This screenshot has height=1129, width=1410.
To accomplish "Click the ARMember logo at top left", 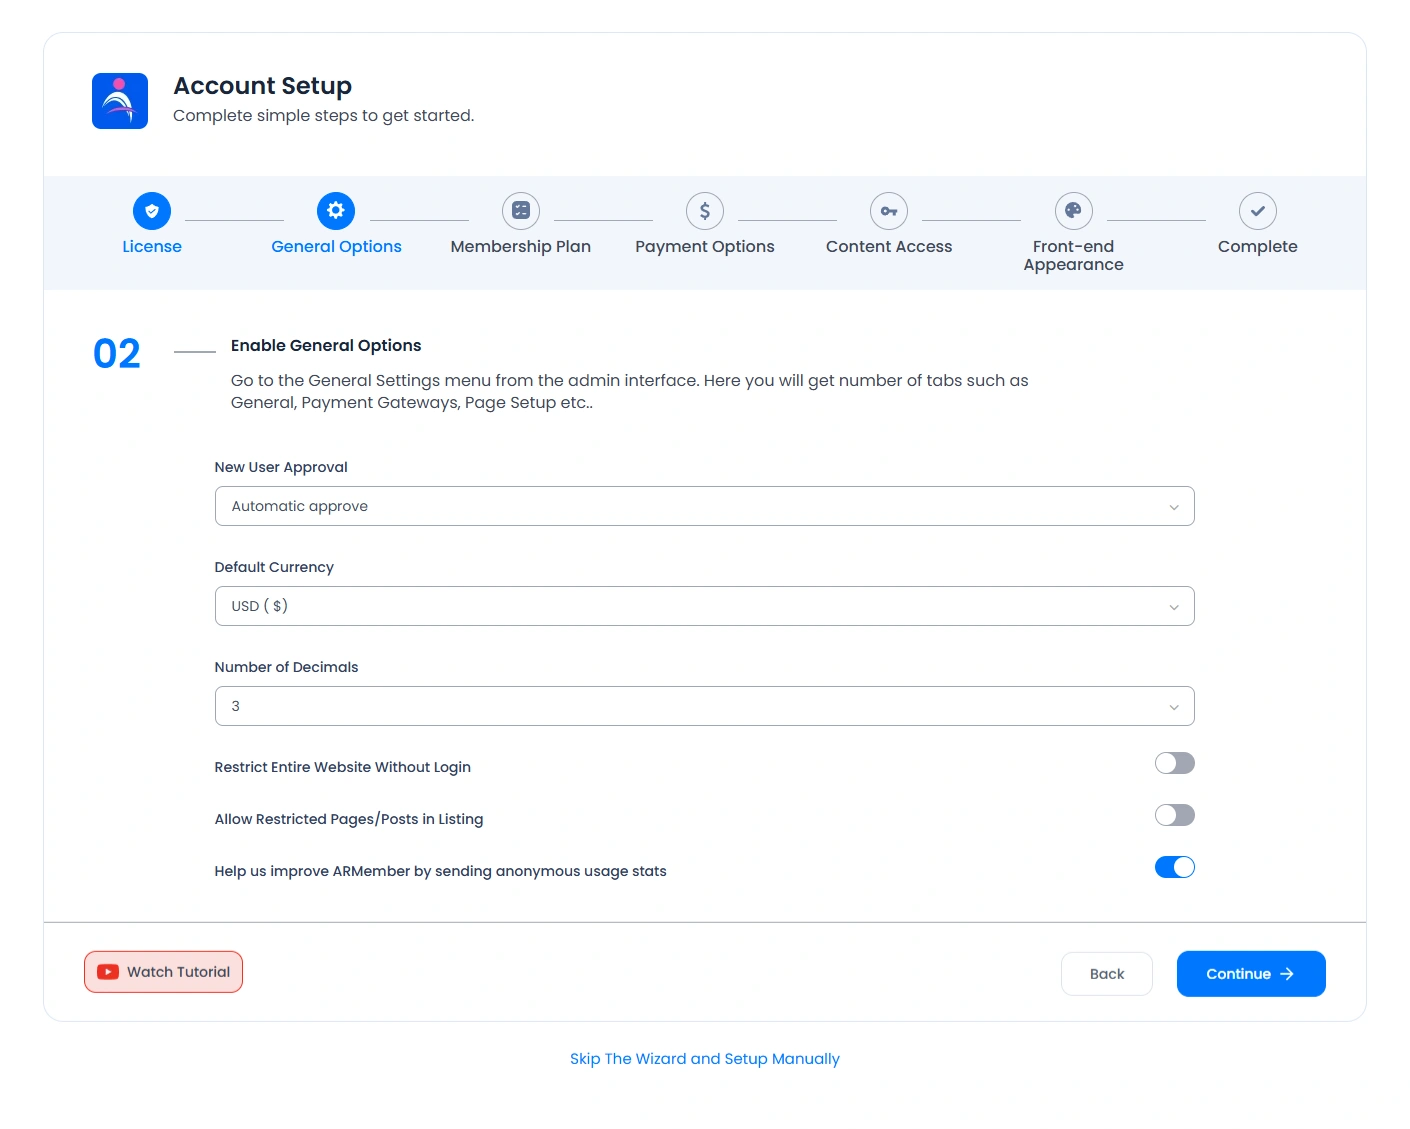I will [x=119, y=101].
